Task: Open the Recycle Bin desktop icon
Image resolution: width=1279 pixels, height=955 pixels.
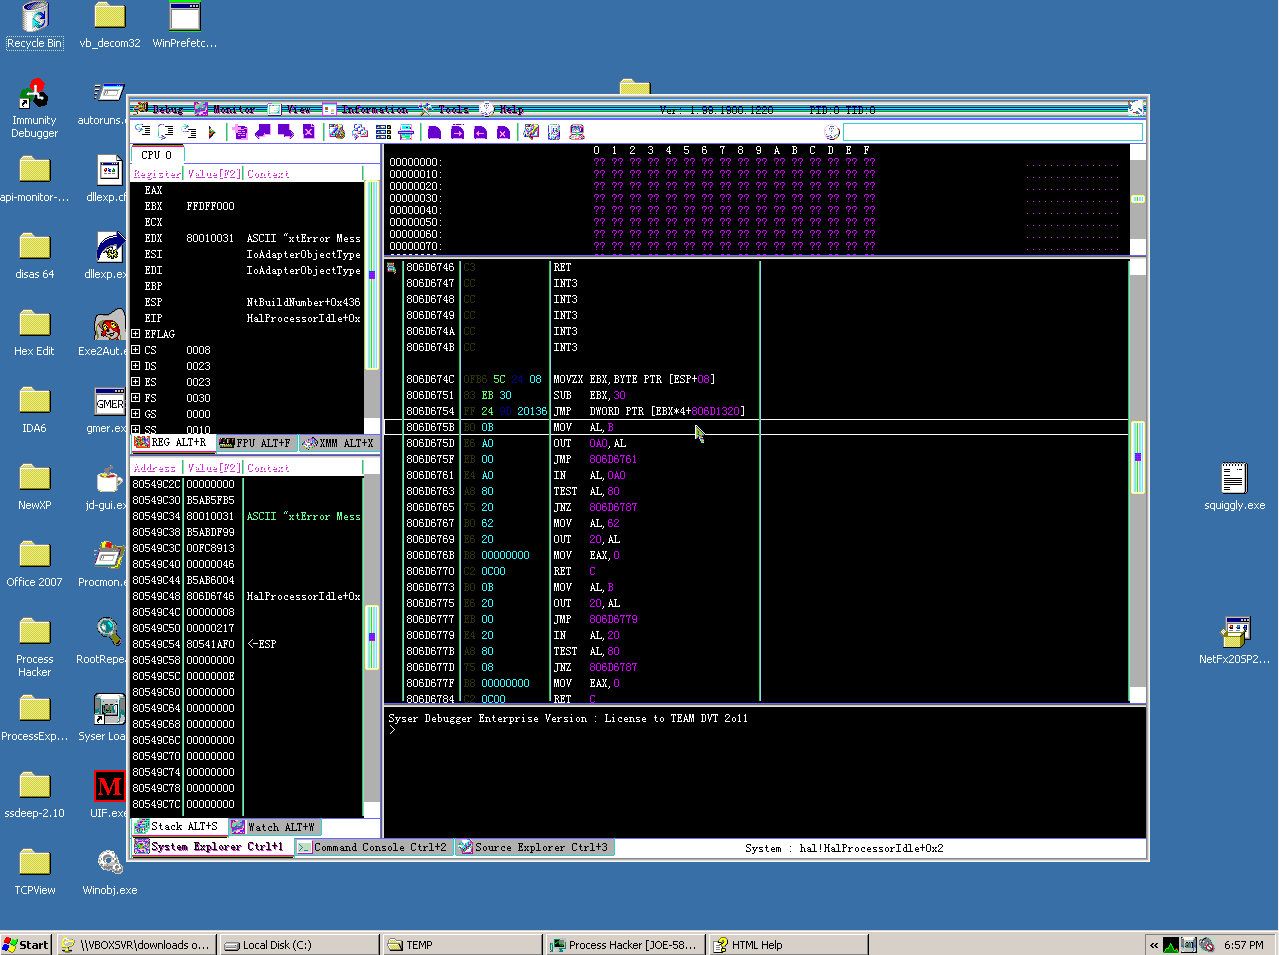Action: coord(35,26)
